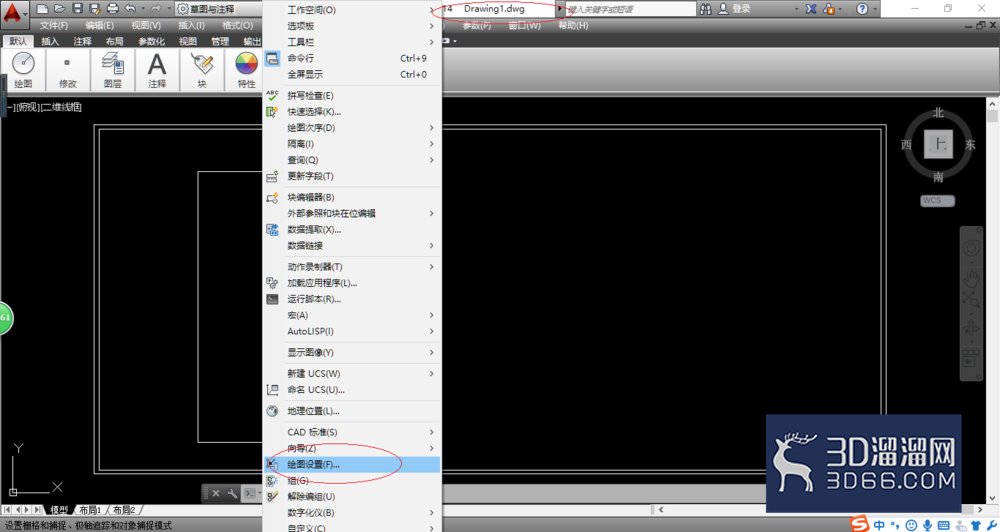Image resolution: width=1000 pixels, height=532 pixels.
Task: Click the vertical scrollbar up arrow
Action: pyautogui.click(x=992, y=103)
